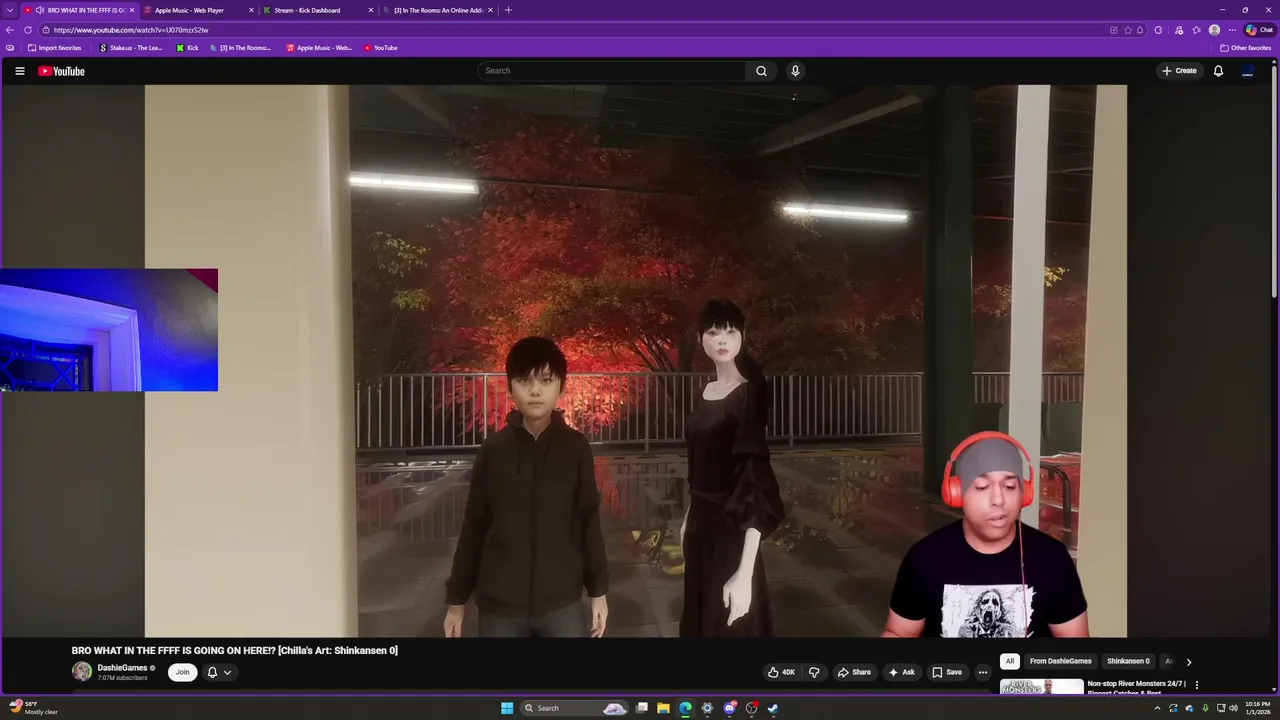Open Import favorites bookmark
Screen dimensions: 1280x720
pyautogui.click(x=55, y=48)
